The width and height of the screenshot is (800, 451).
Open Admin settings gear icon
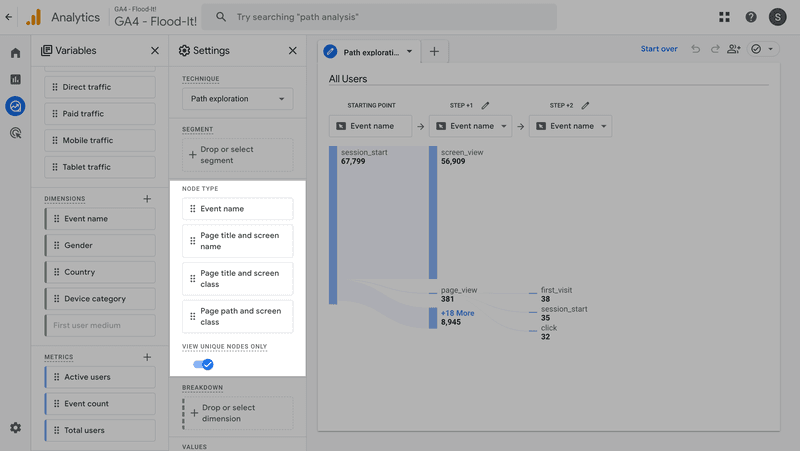pyautogui.click(x=15, y=428)
